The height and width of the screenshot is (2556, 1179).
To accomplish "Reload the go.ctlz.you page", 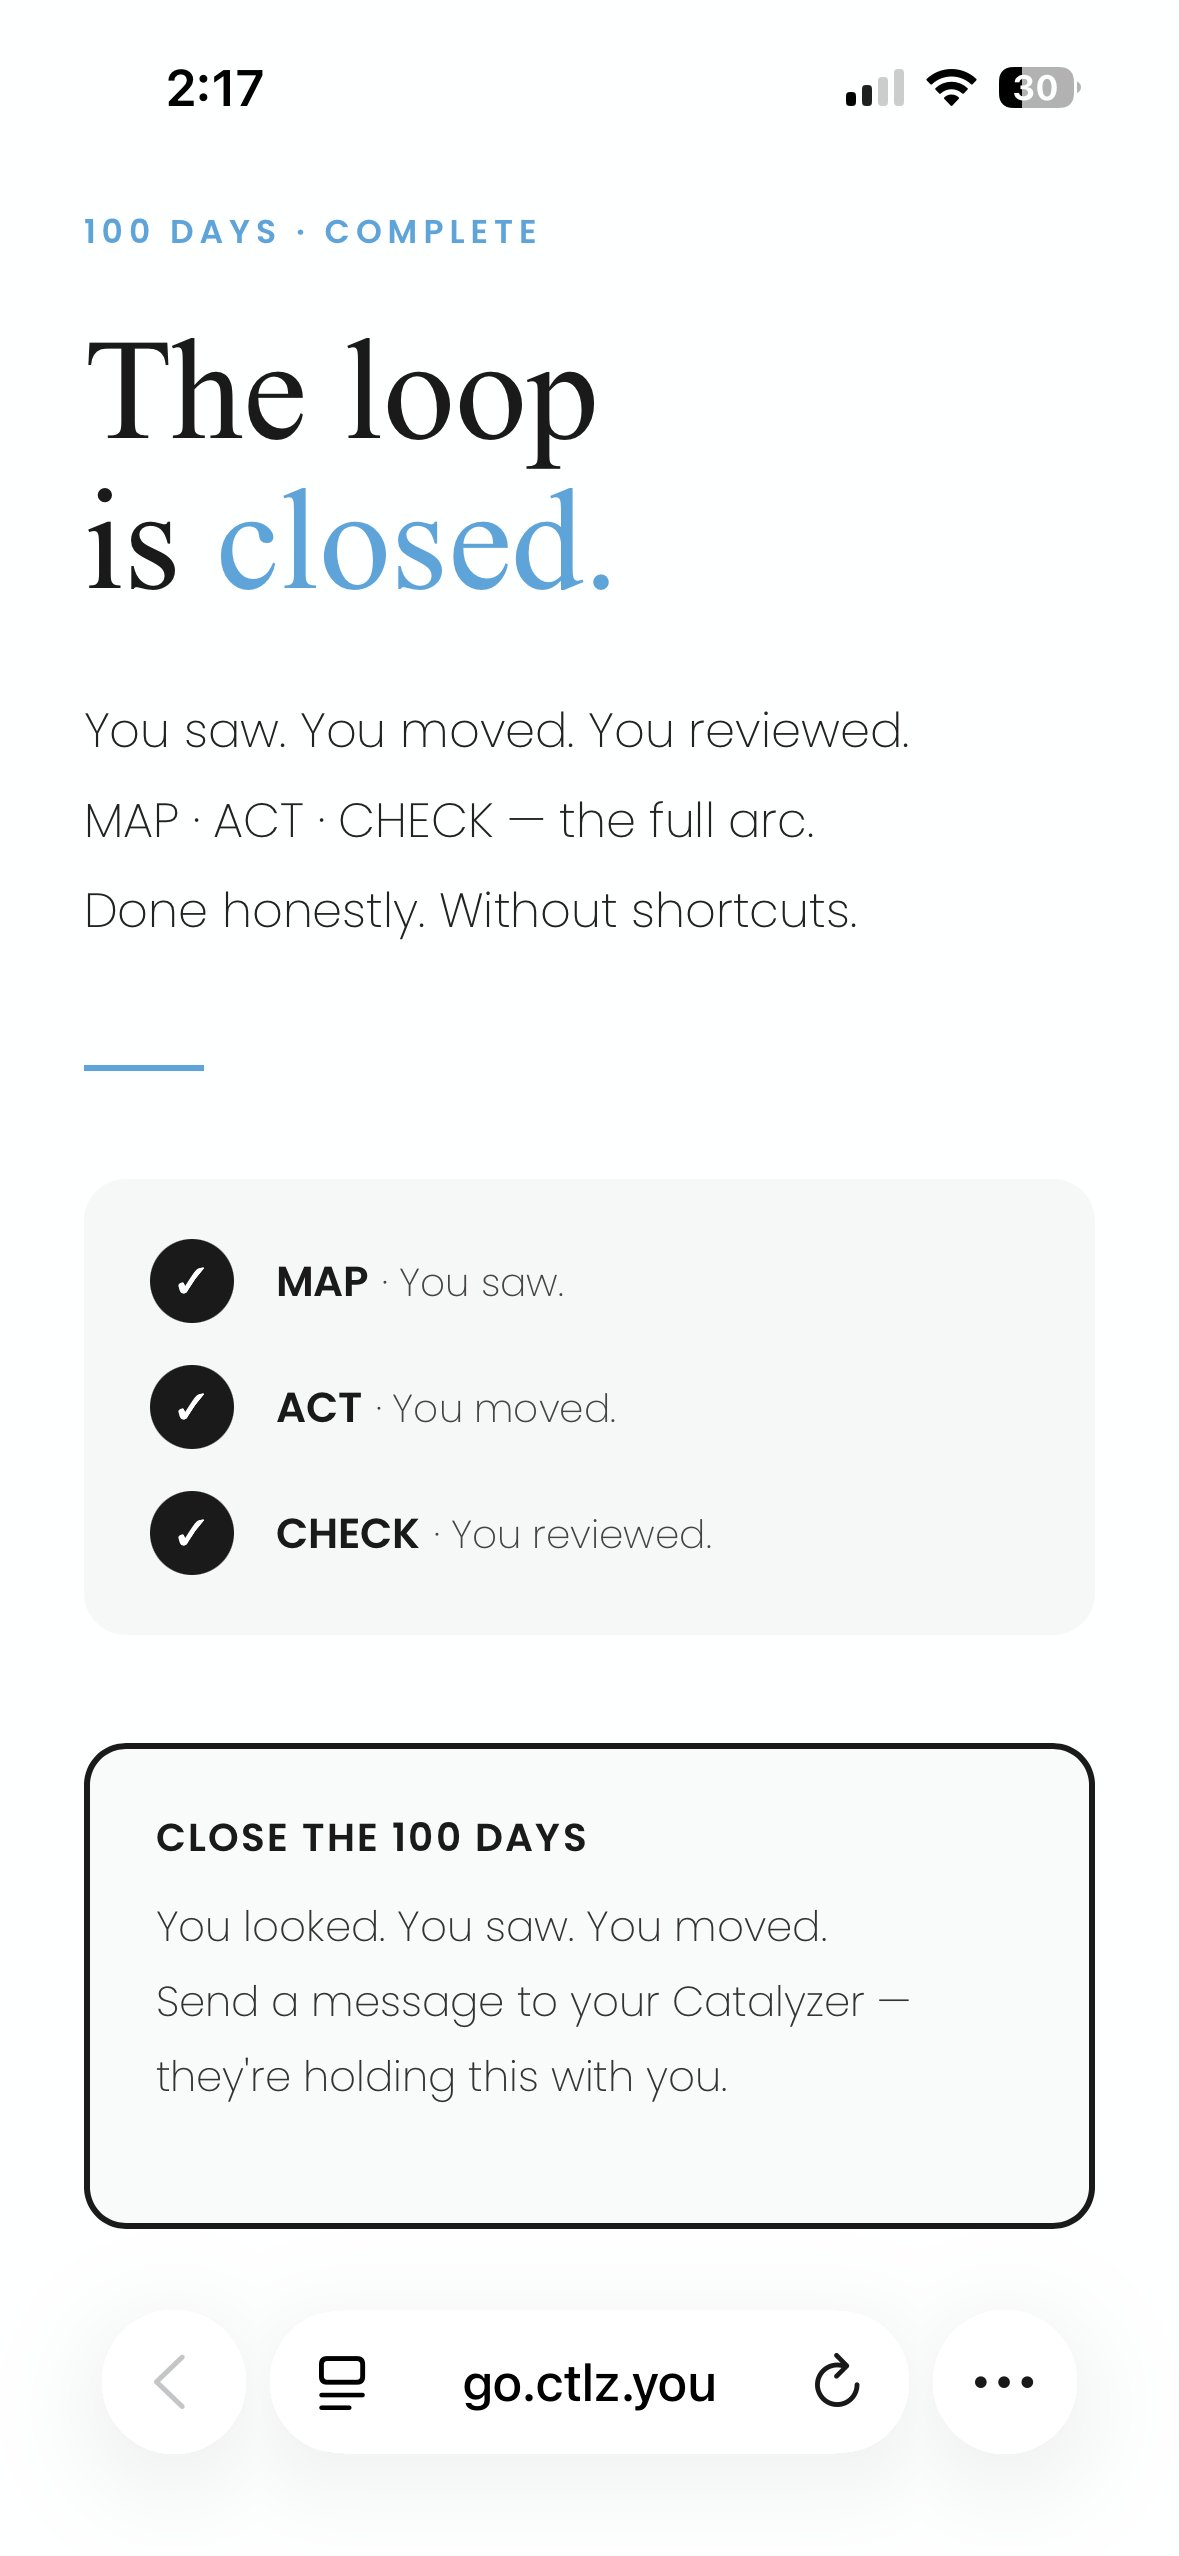I will 836,2381.
